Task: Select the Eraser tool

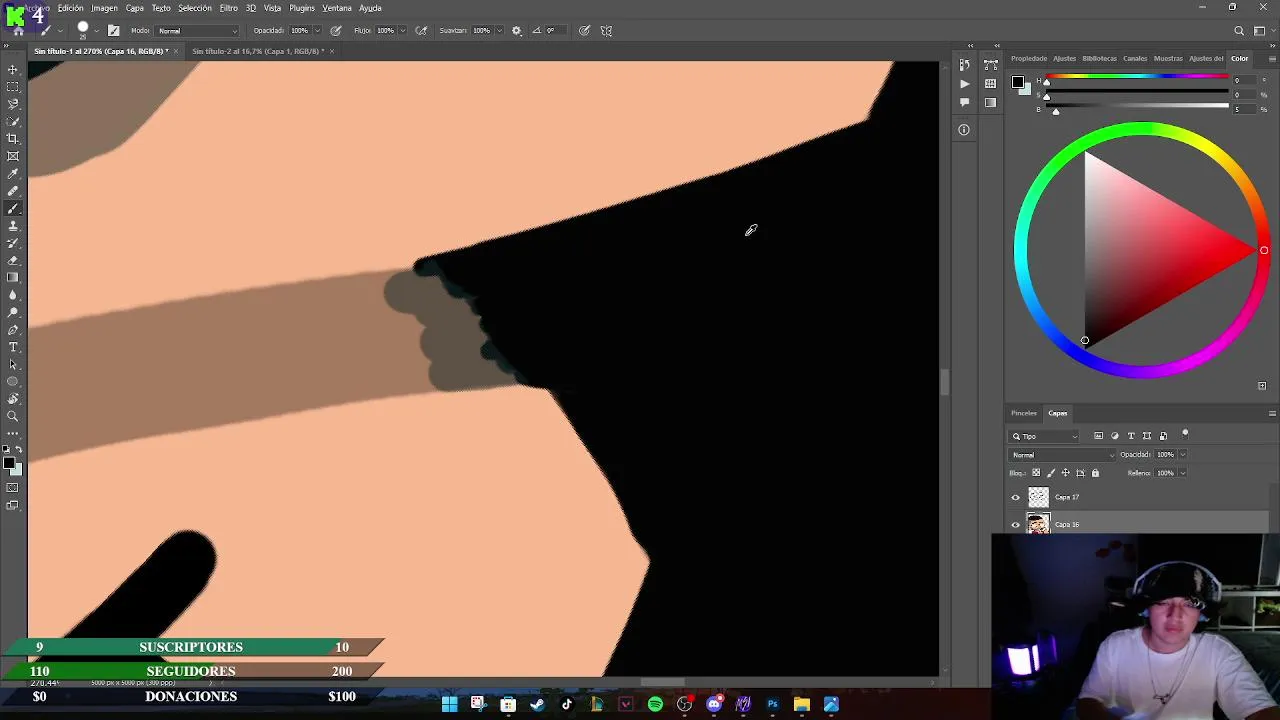Action: pos(13,260)
